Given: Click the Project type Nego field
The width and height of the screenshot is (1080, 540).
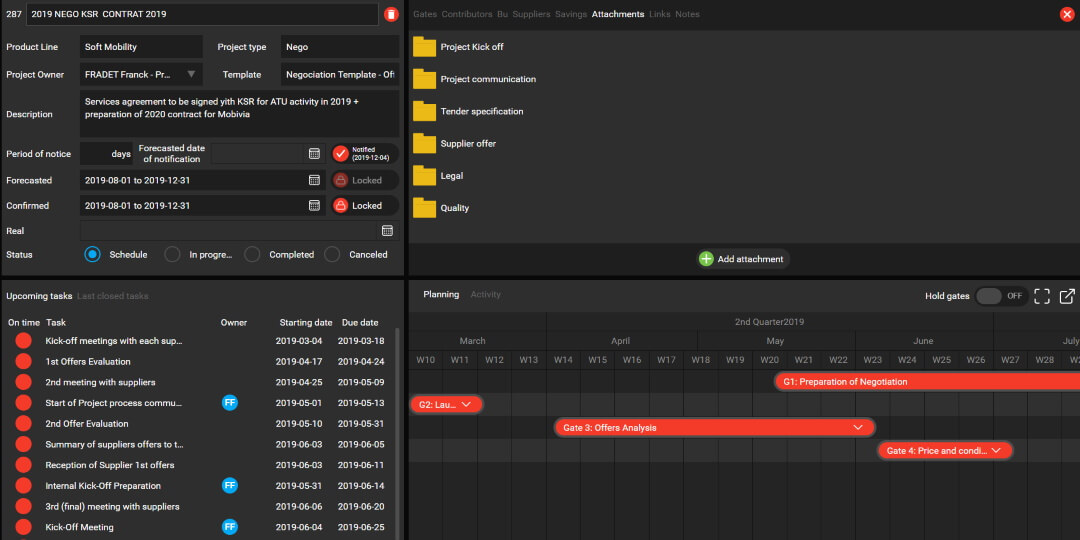Looking at the screenshot, I should (x=340, y=47).
